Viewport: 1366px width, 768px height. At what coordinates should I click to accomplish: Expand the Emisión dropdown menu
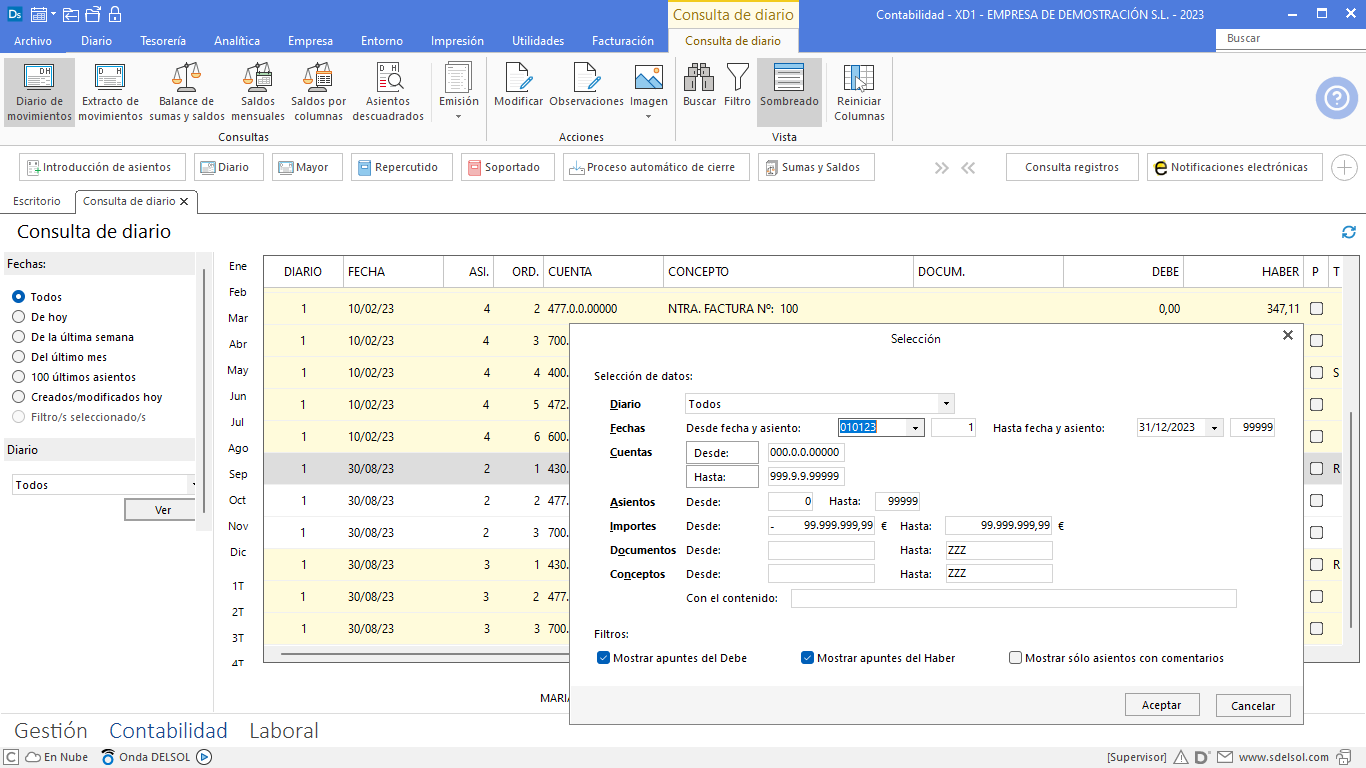(458, 116)
